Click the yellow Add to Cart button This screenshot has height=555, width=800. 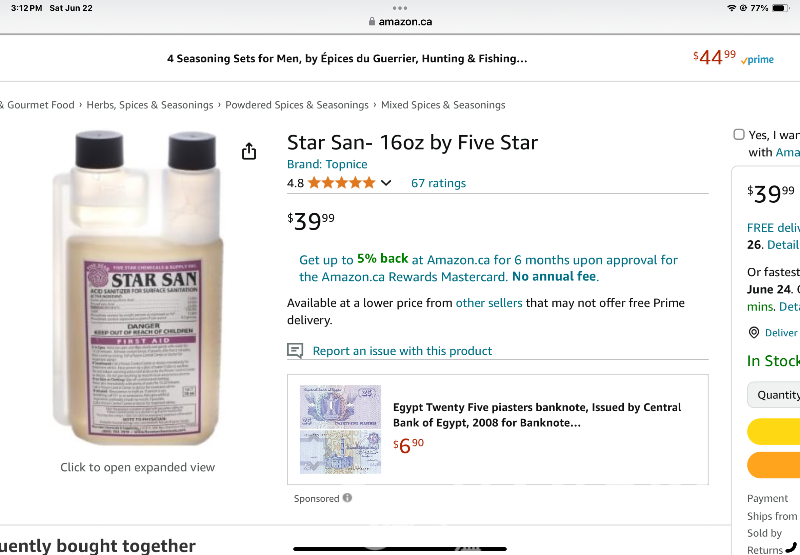click(775, 431)
